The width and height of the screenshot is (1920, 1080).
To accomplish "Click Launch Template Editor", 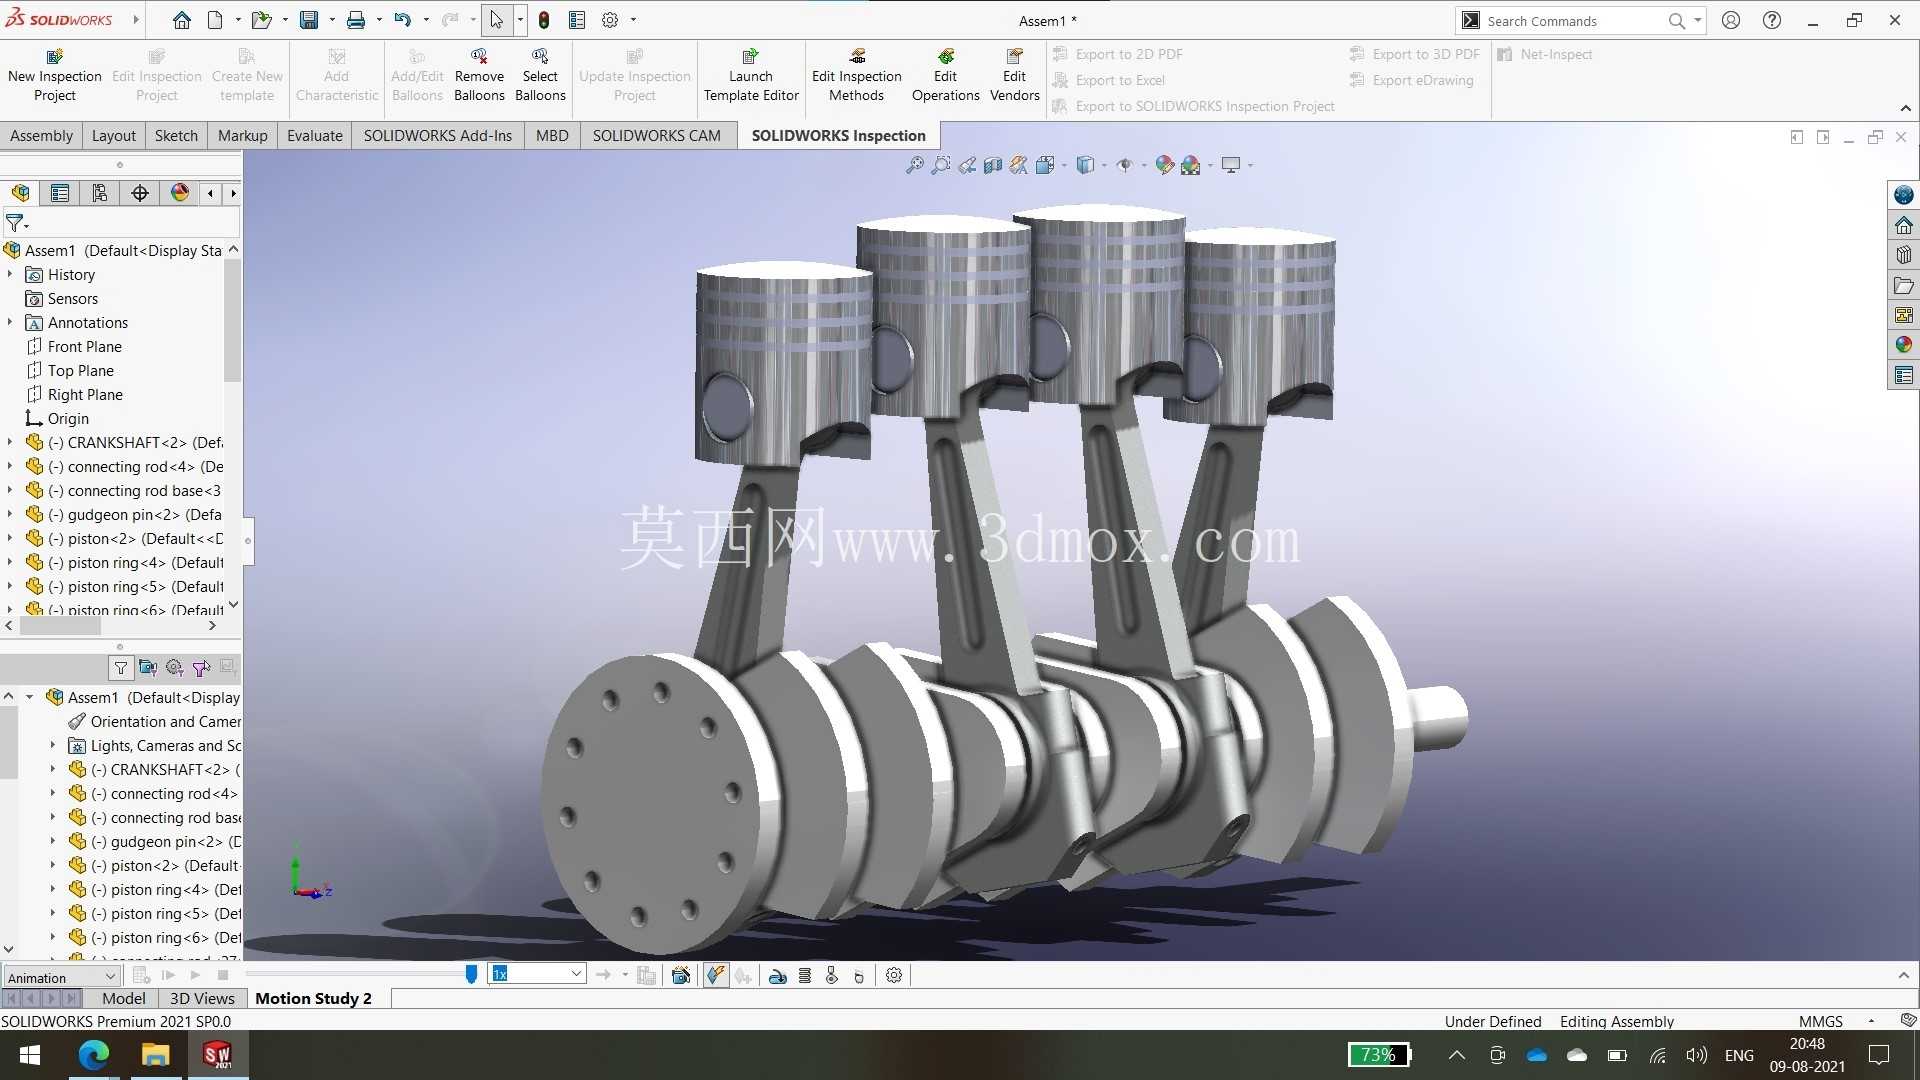I will tap(751, 75).
